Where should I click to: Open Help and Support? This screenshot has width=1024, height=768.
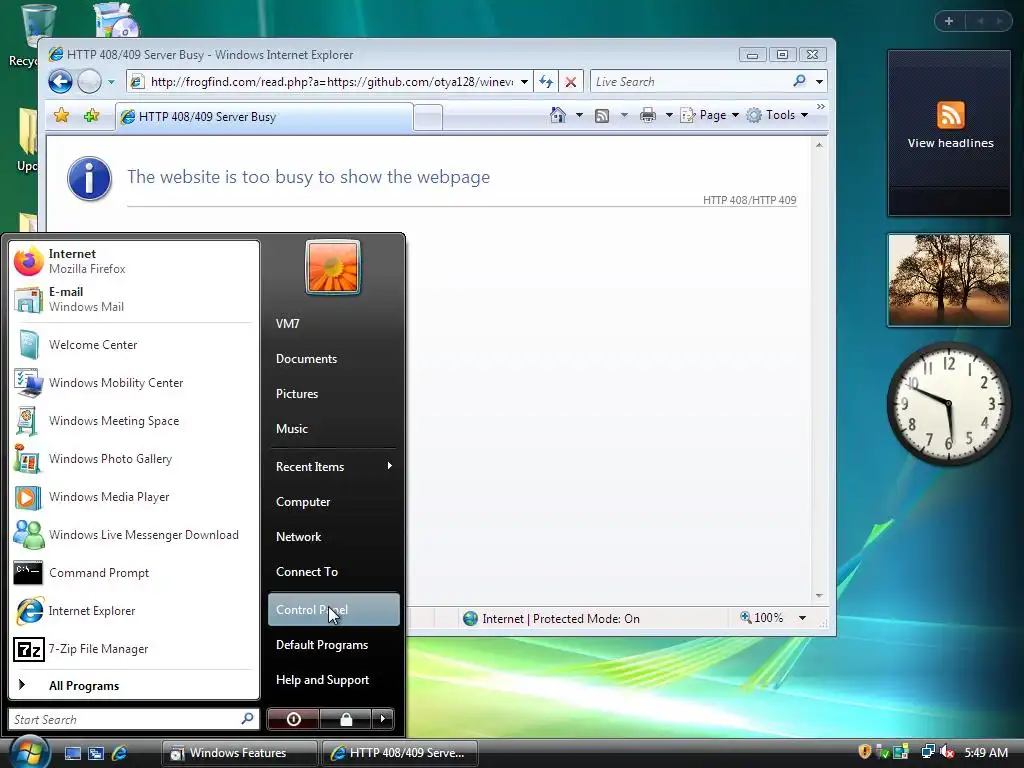point(334,680)
